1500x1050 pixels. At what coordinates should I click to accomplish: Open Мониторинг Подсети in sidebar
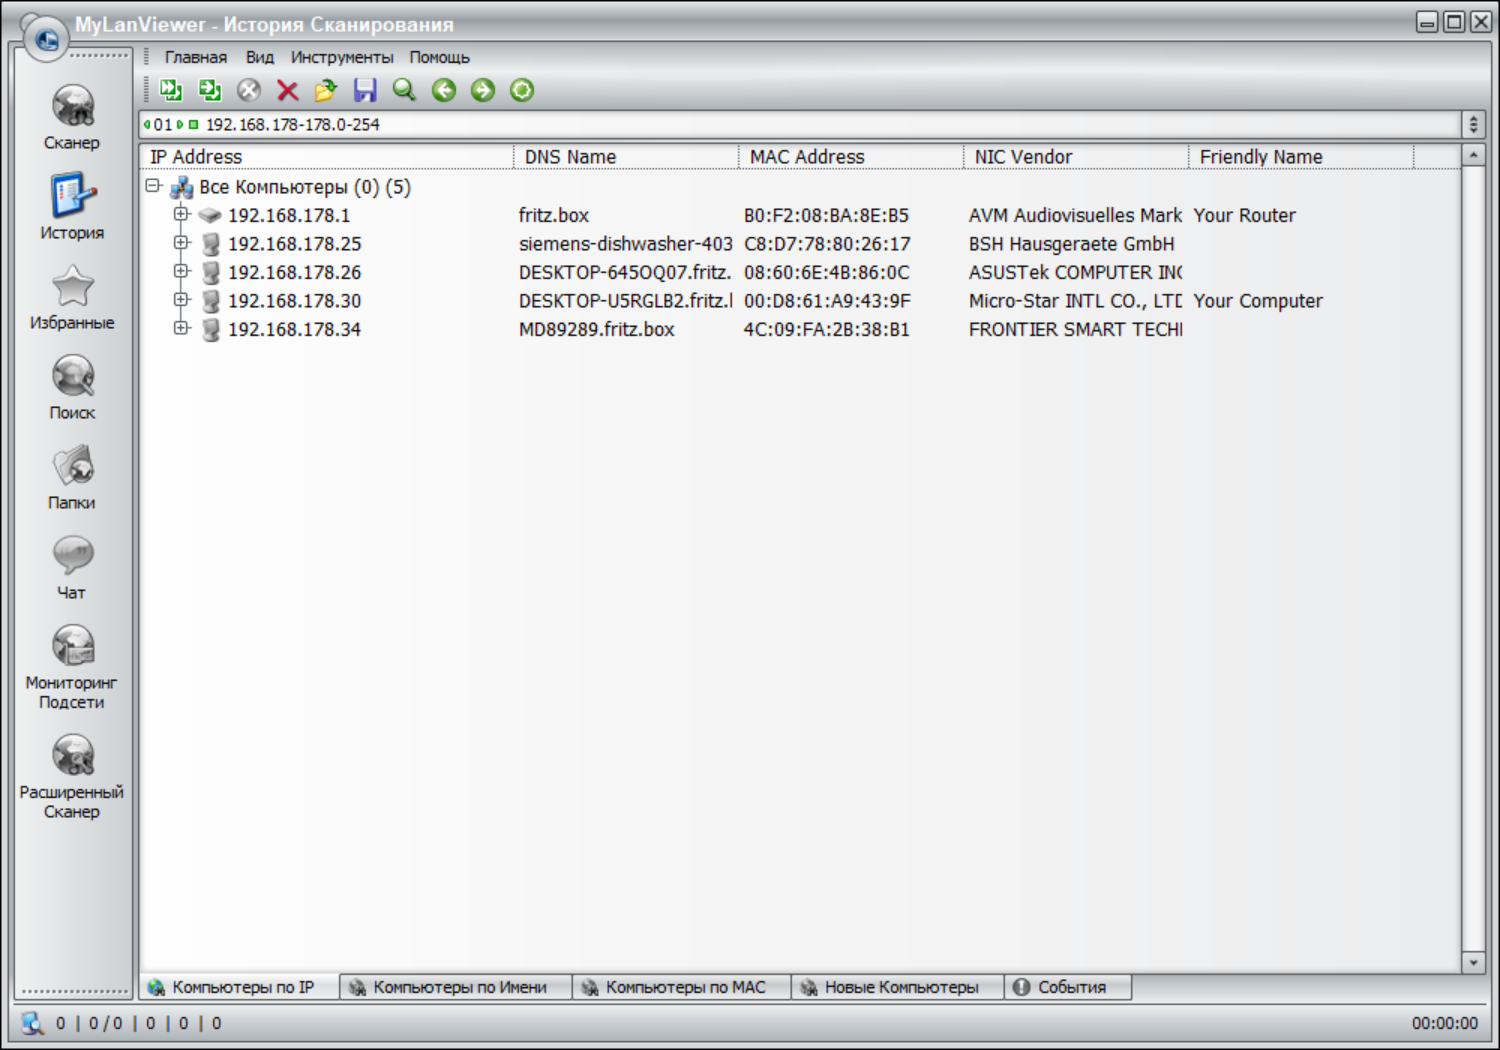point(72,667)
